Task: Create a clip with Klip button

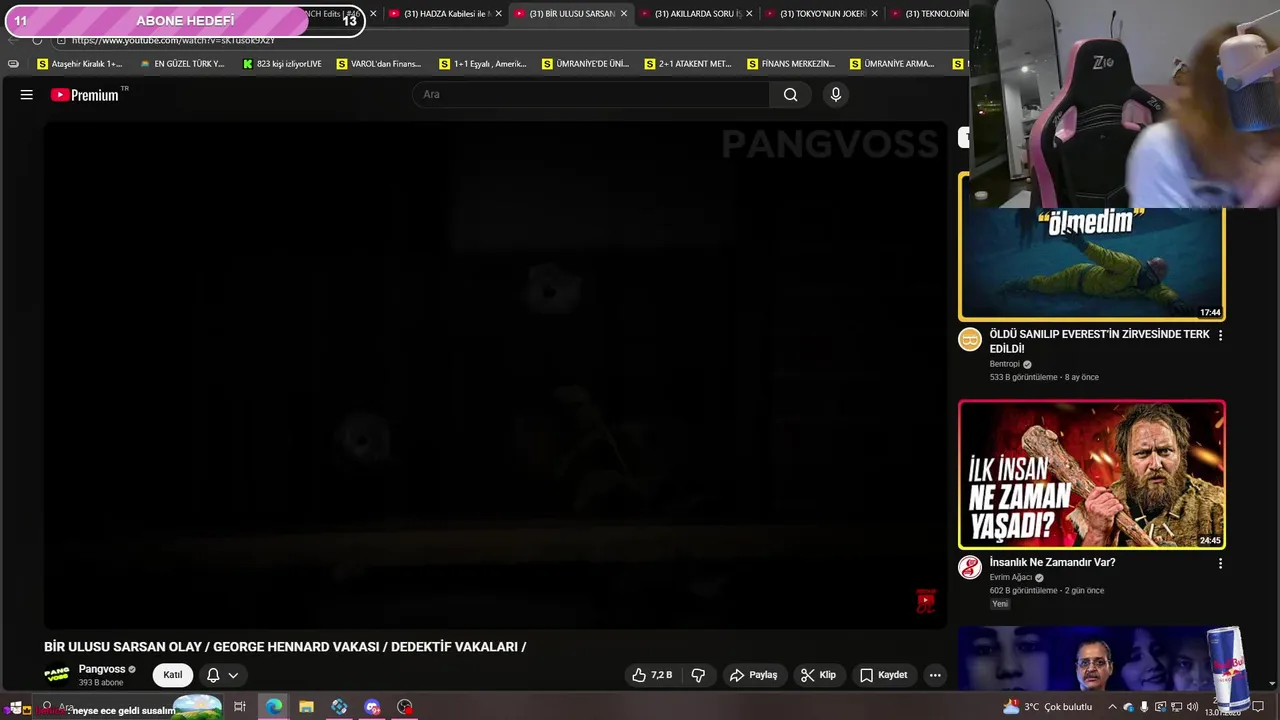Action: pyautogui.click(x=818, y=675)
